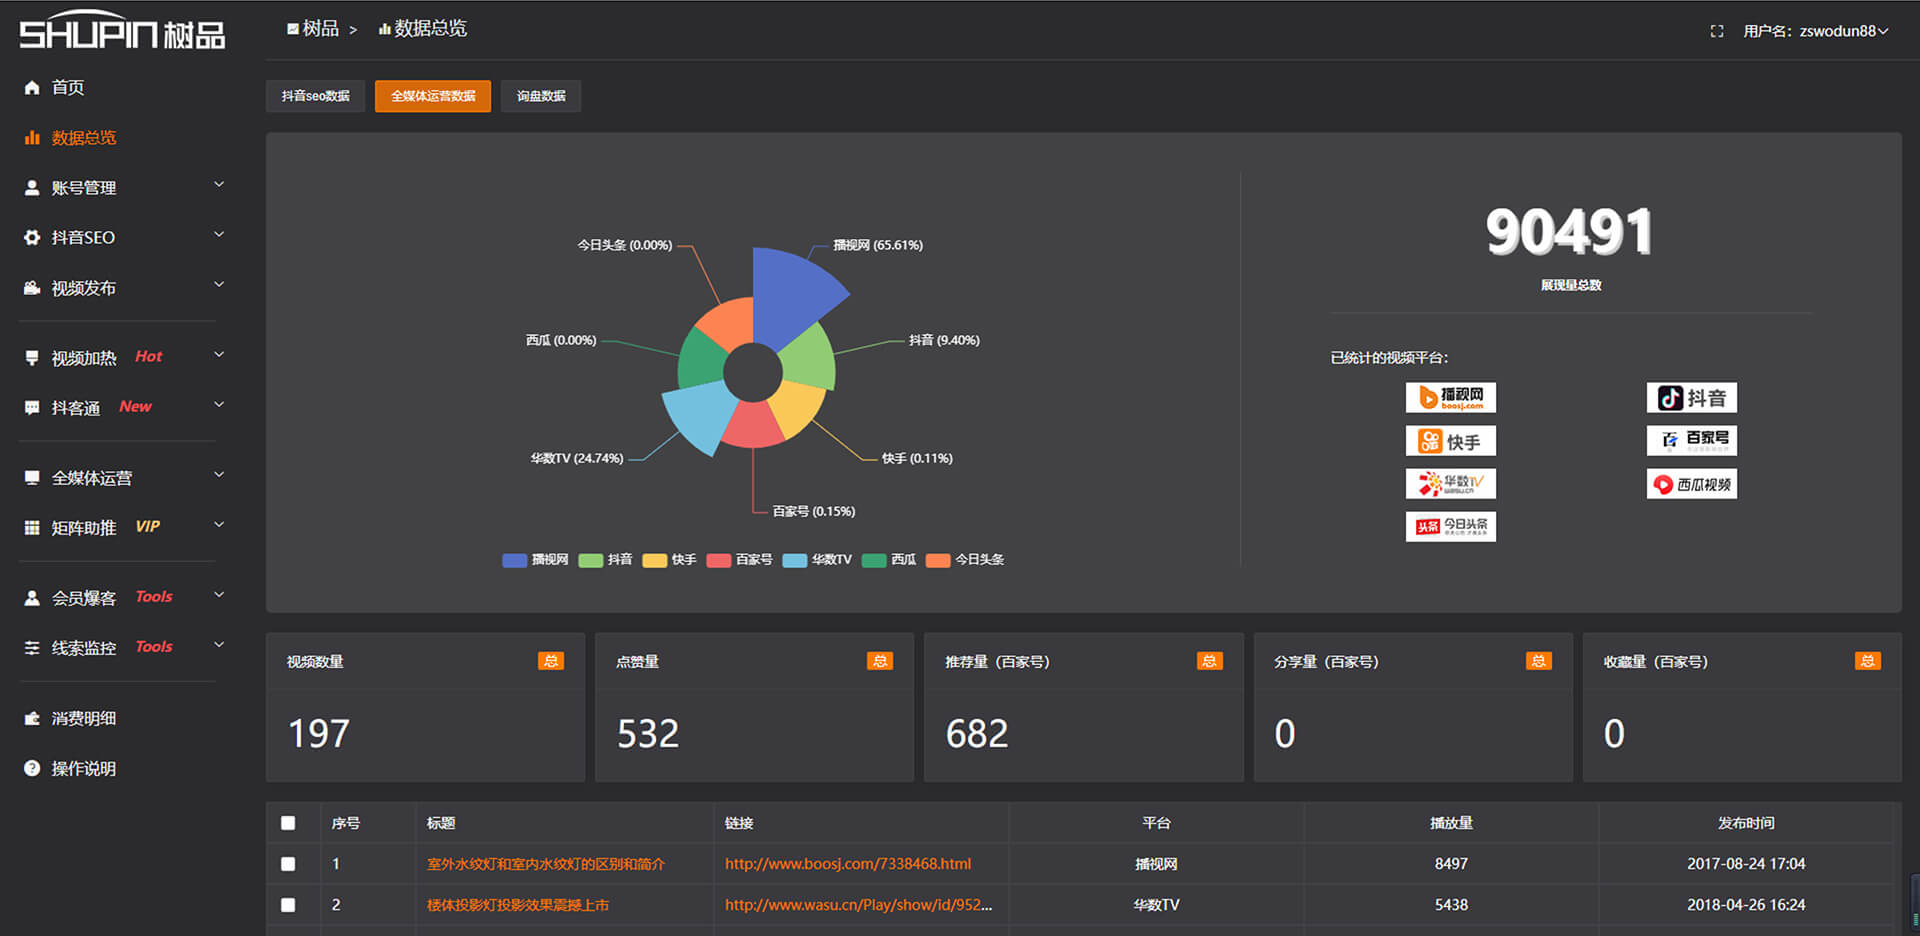Screen dimensions: 1920x936
Task: Click the 抖音 platform logo
Action: click(x=1691, y=398)
